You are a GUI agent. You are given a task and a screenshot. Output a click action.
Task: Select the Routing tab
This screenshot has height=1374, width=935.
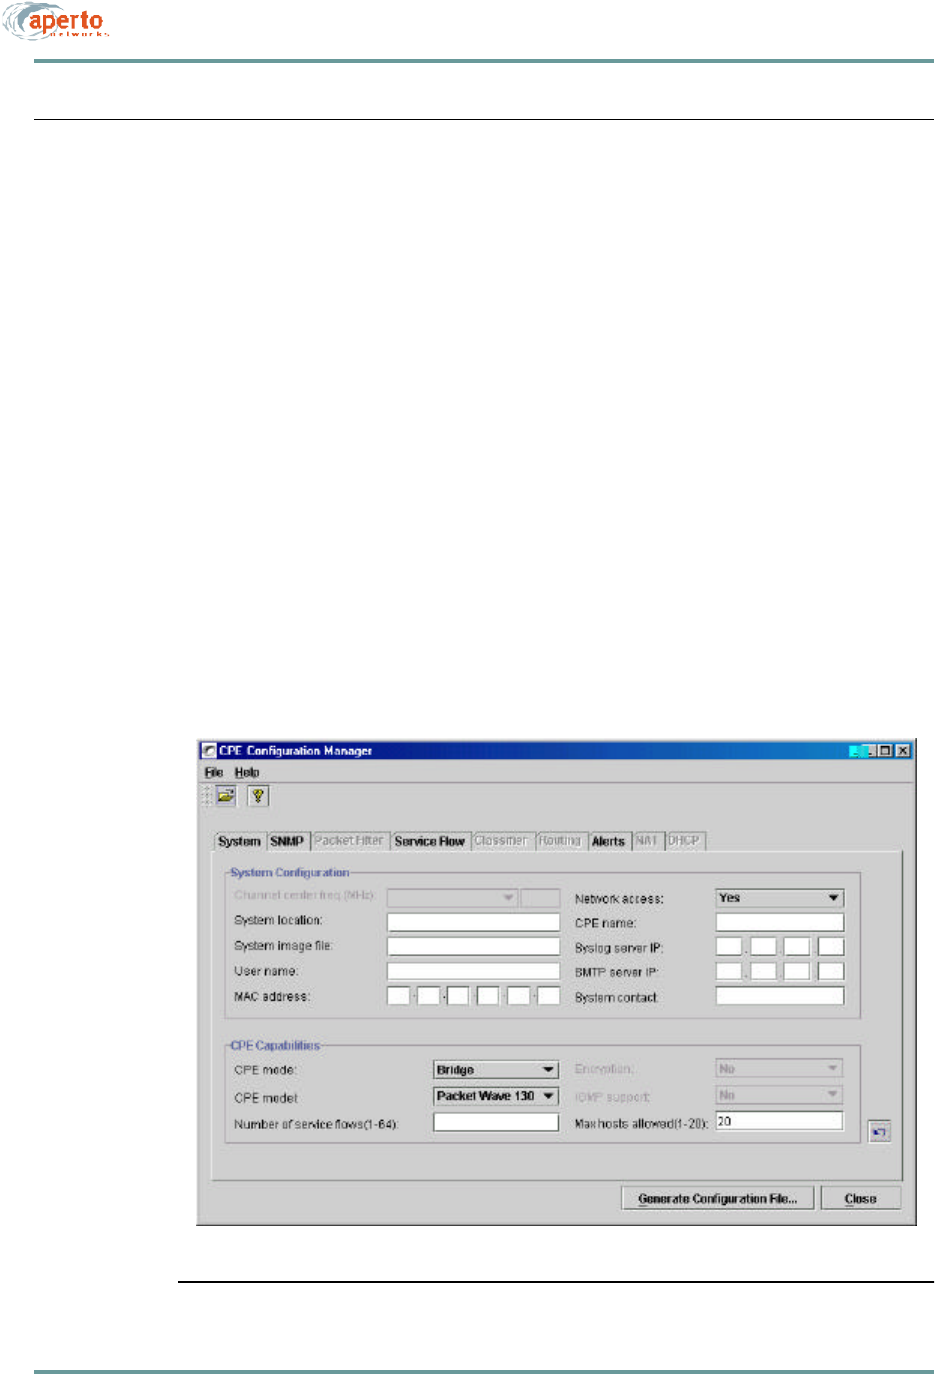point(560,842)
